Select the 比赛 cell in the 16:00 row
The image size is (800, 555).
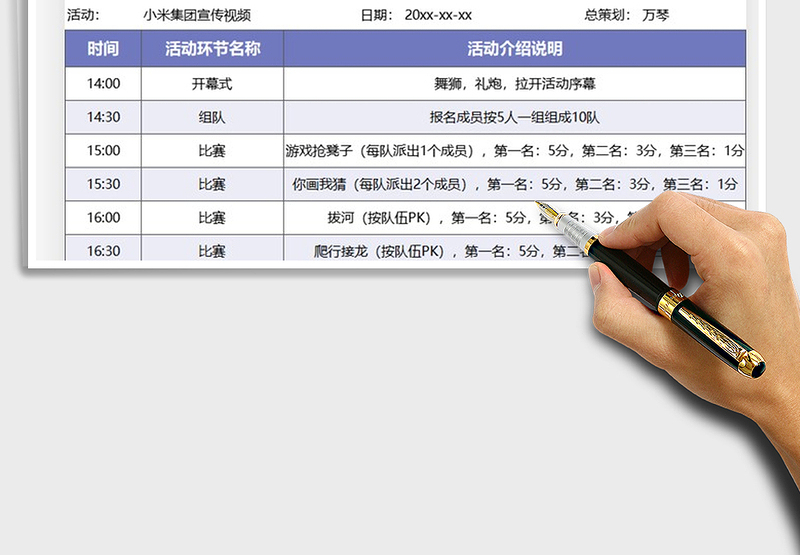(x=212, y=218)
